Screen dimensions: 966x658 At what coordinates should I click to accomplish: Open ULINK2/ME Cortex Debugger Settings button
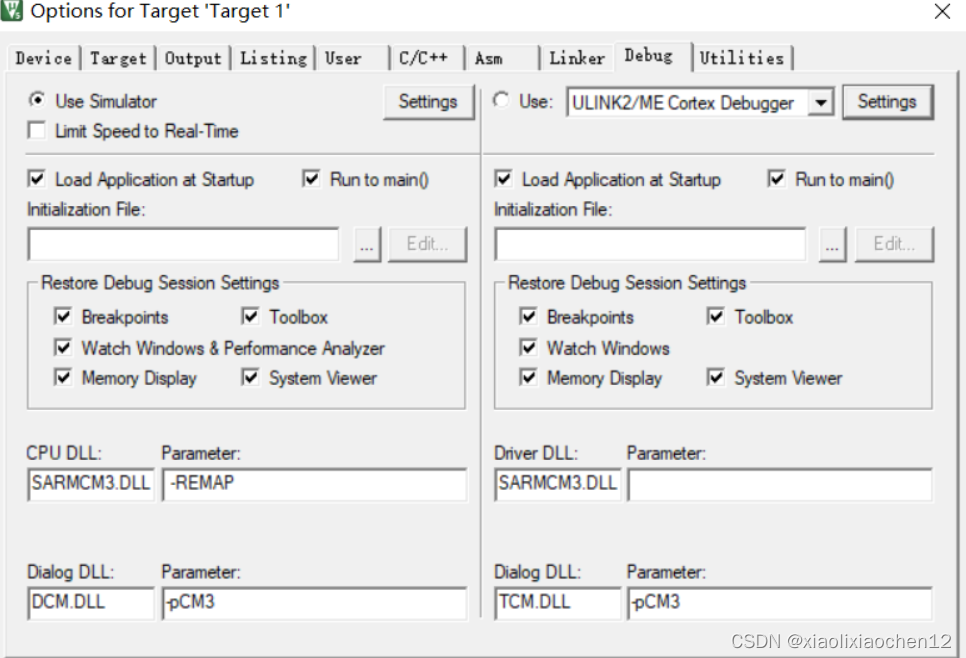pyautogui.click(x=887, y=102)
